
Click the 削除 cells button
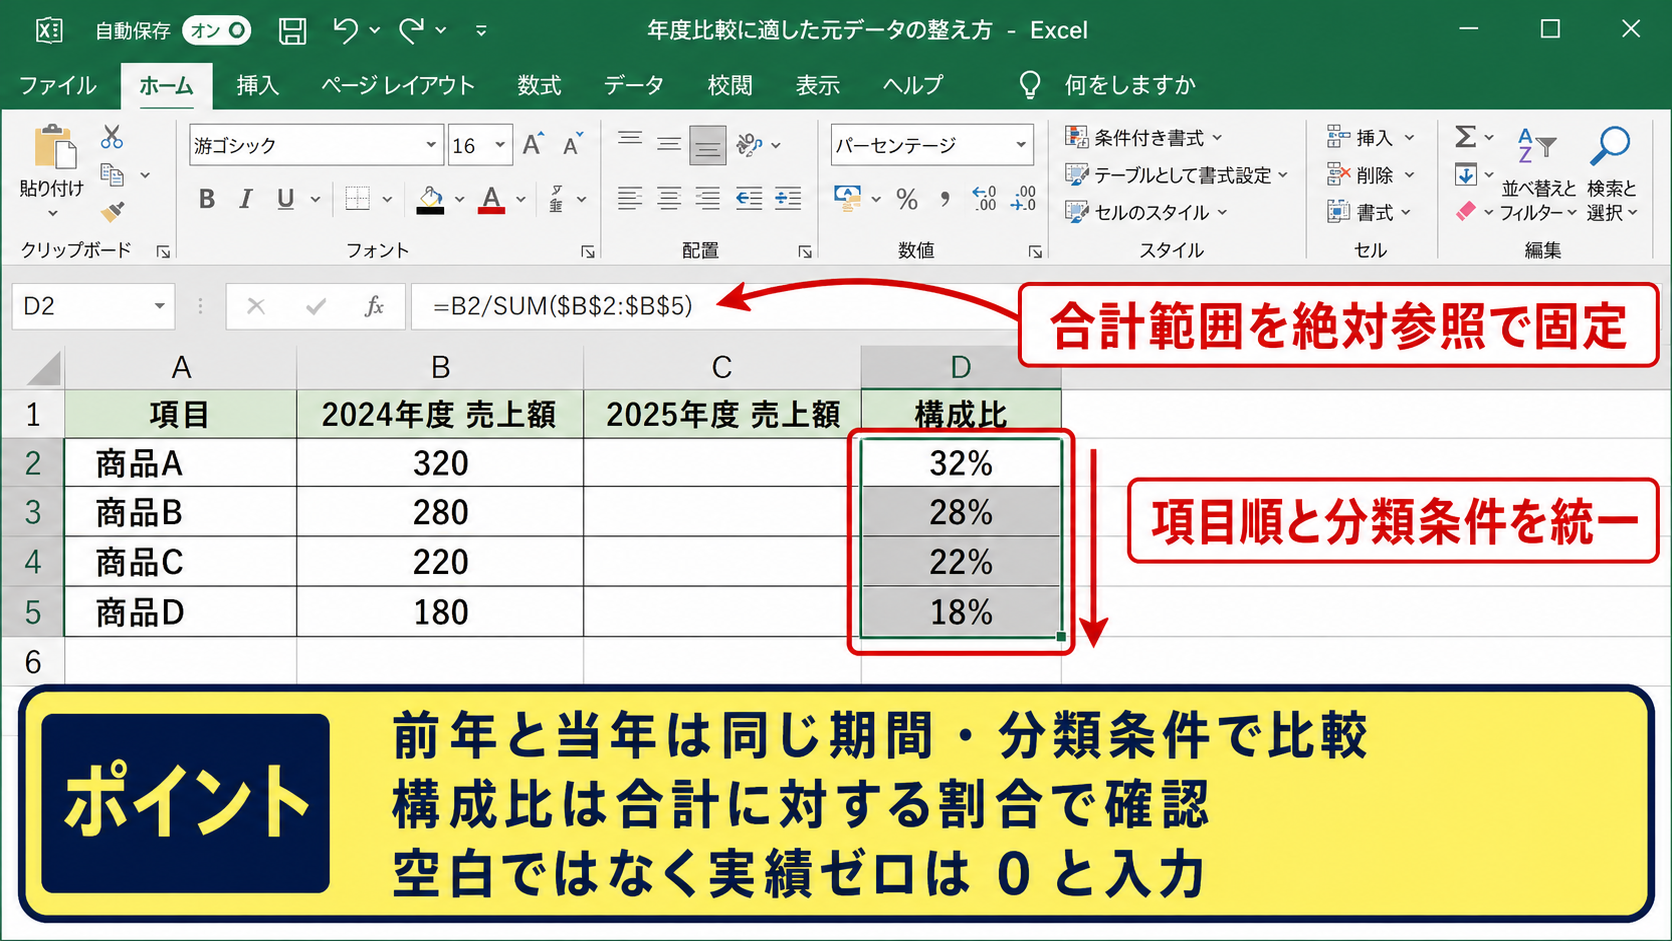[x=1371, y=175]
